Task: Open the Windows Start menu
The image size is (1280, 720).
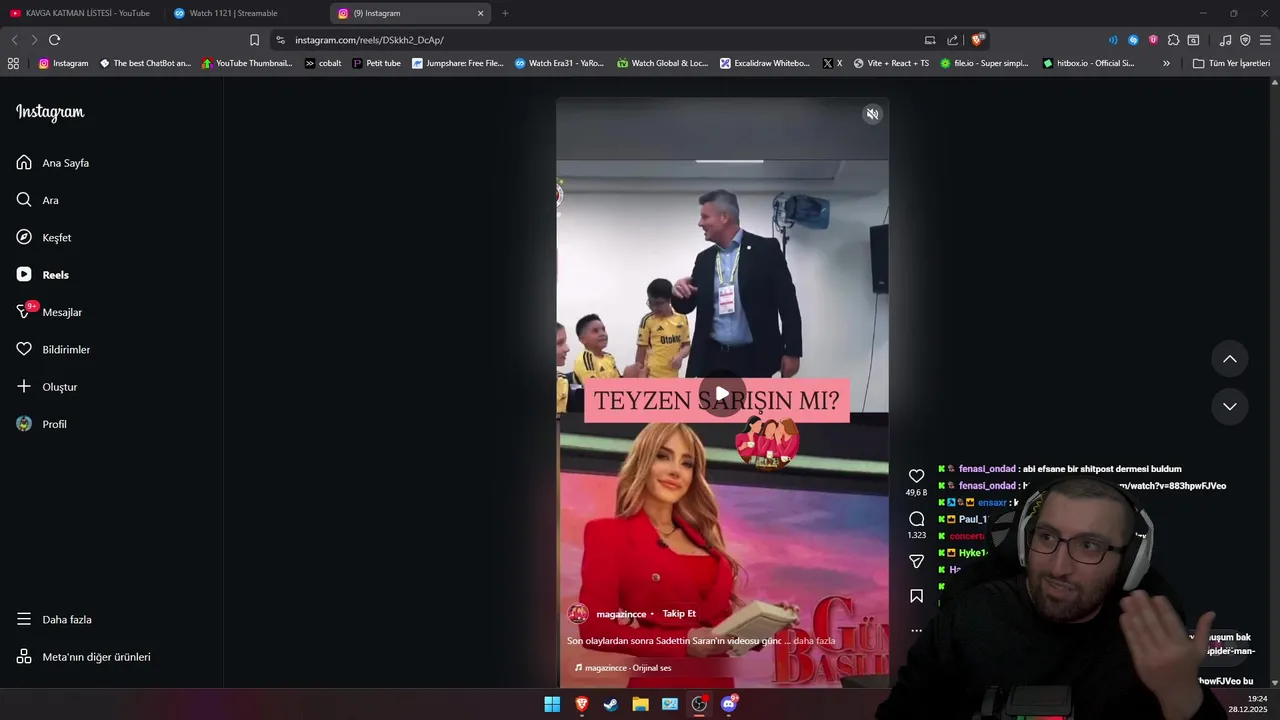Action: [x=552, y=704]
